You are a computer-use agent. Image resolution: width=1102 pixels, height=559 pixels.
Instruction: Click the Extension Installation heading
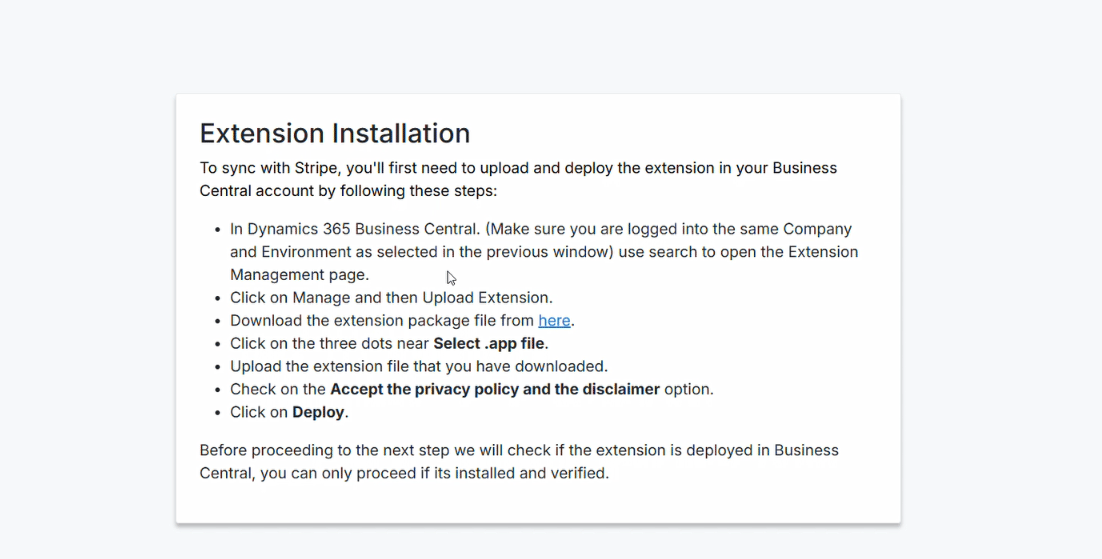click(x=335, y=133)
